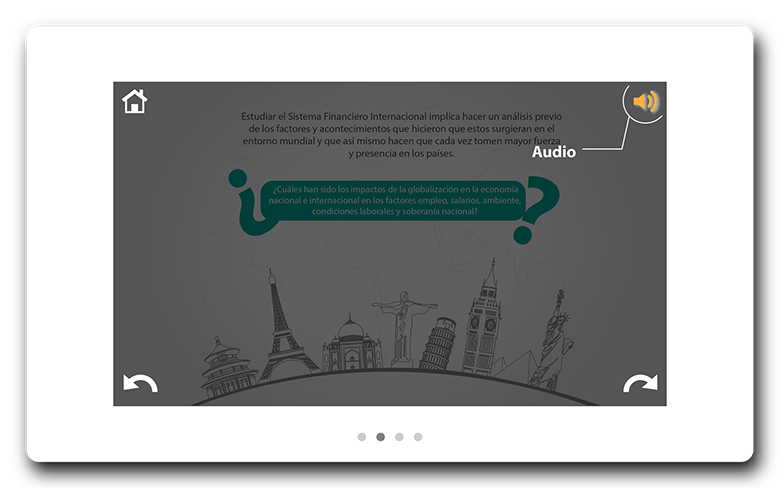Select the Big Ben clock tower
Image resolution: width=780 pixels, height=488 pixels.
pos(485,320)
